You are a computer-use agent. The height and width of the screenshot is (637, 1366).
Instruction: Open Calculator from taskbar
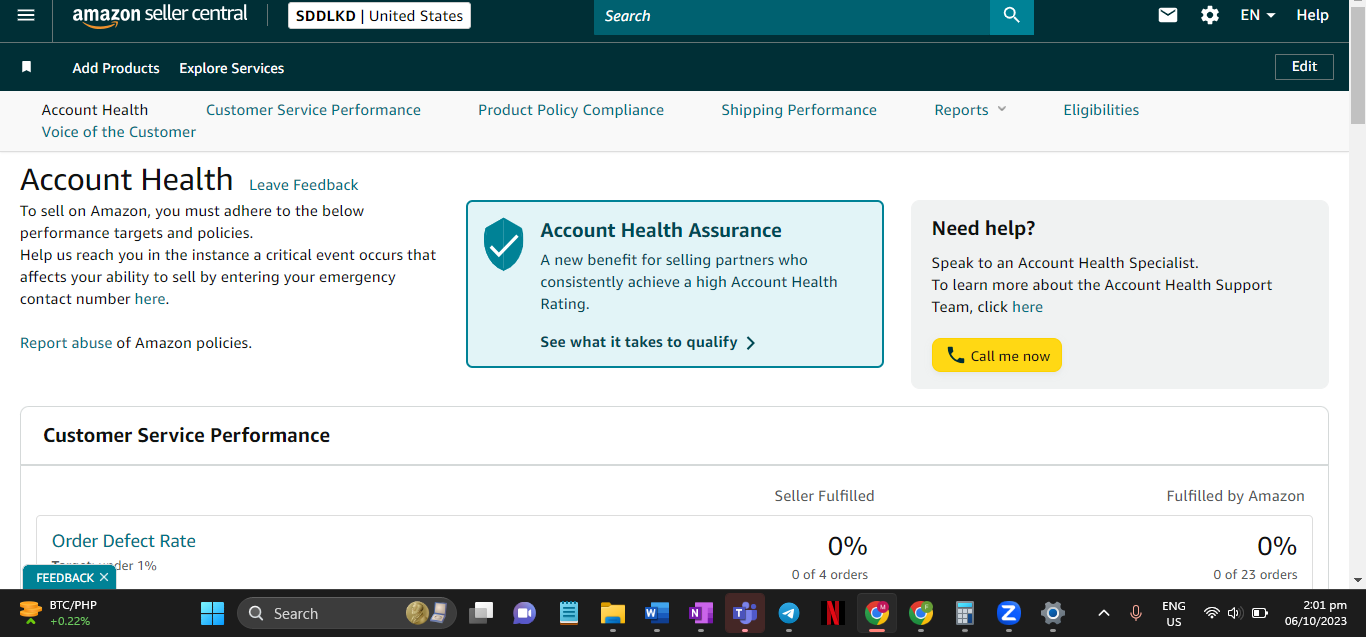[x=965, y=613]
